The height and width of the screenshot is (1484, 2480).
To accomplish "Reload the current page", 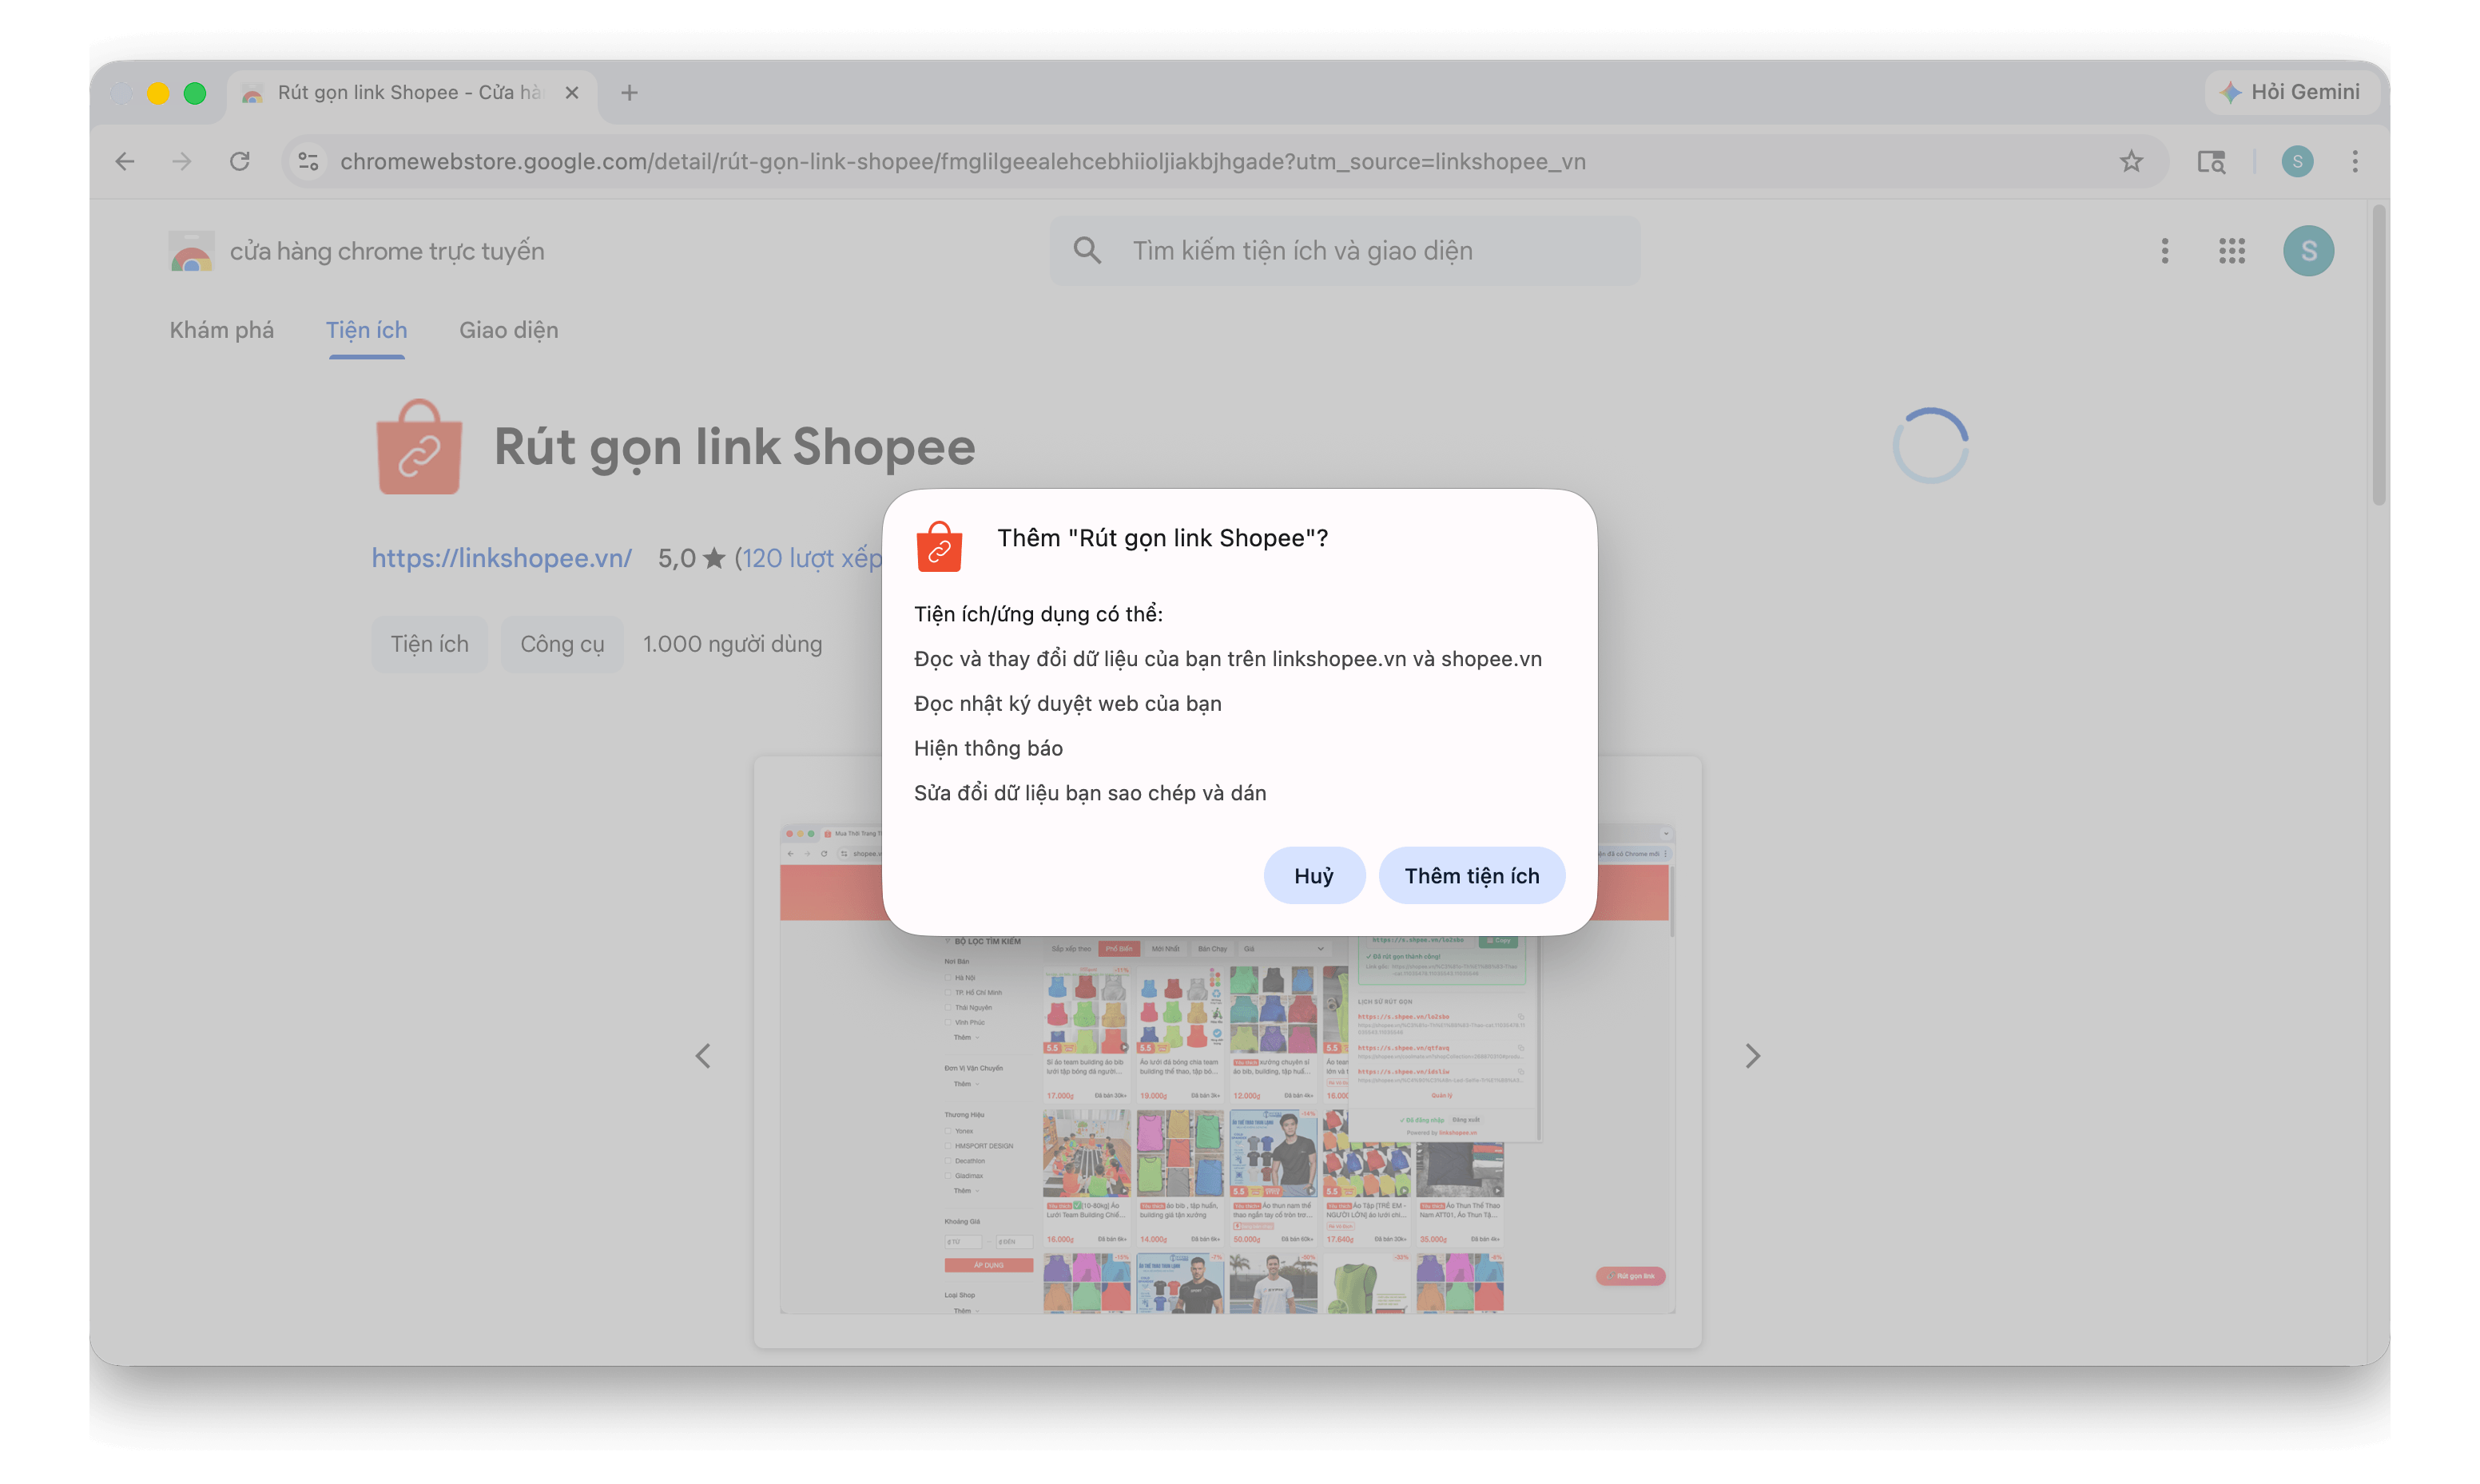I will [240, 161].
